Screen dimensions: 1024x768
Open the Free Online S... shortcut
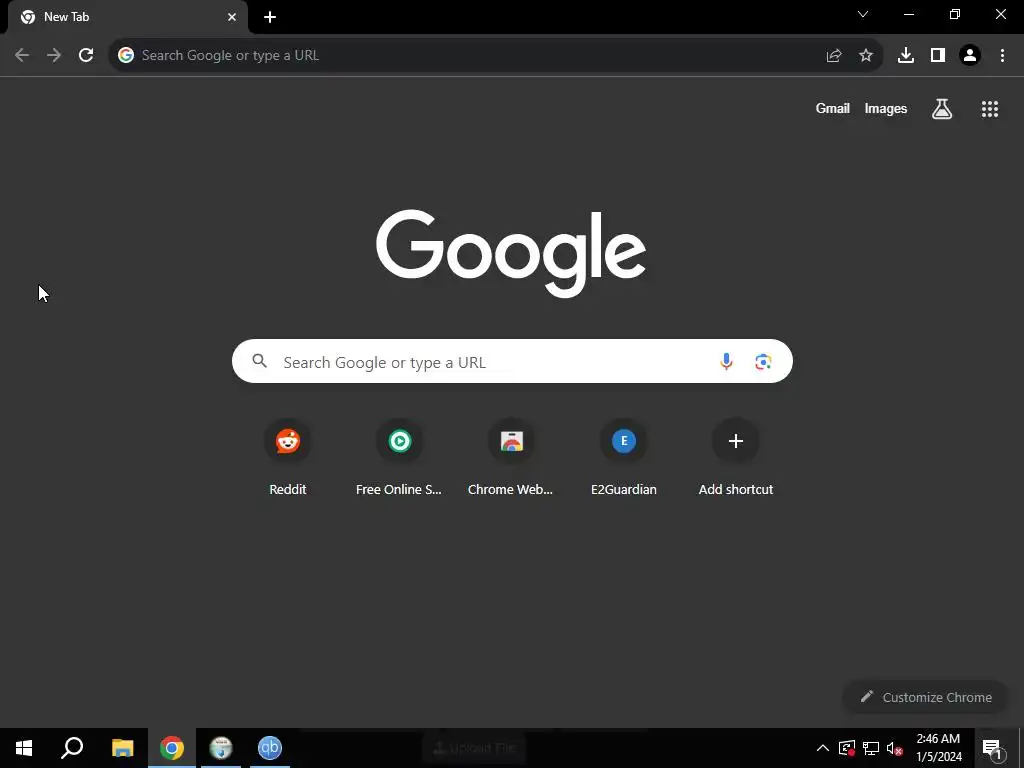(399, 458)
